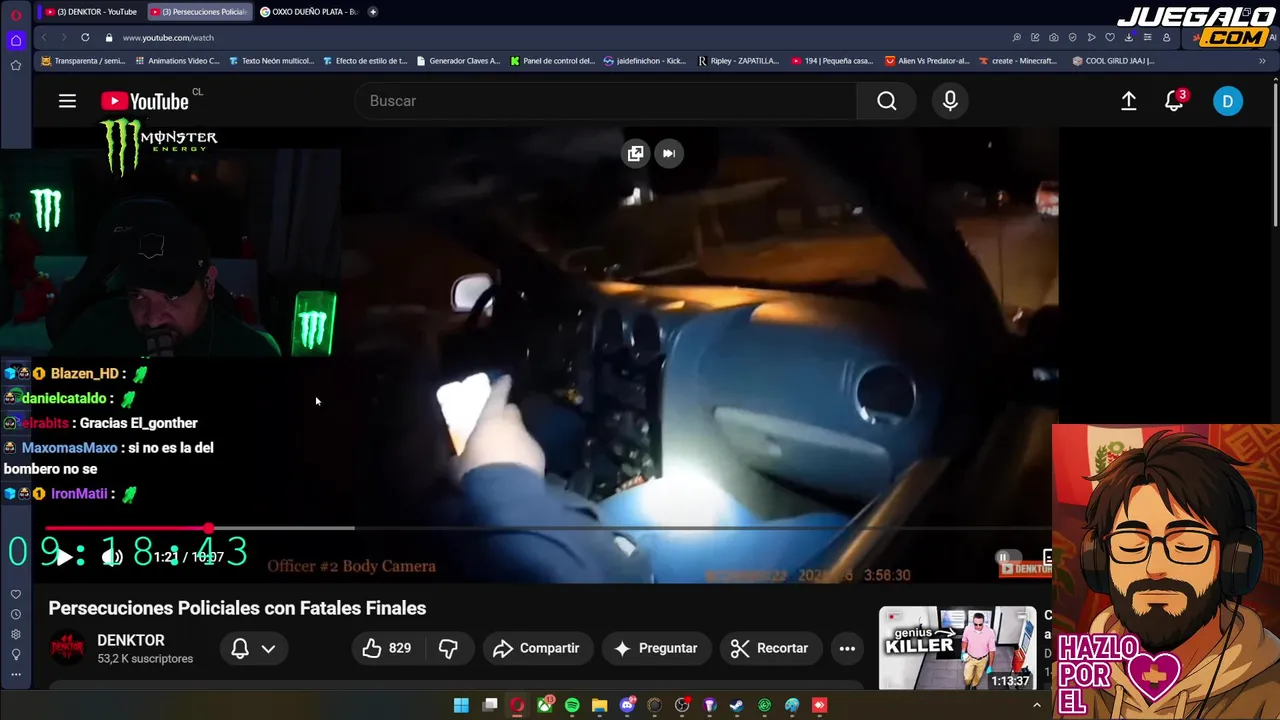Show hidden system tray icons chevron
1280x720 pixels.
[x=1036, y=705]
